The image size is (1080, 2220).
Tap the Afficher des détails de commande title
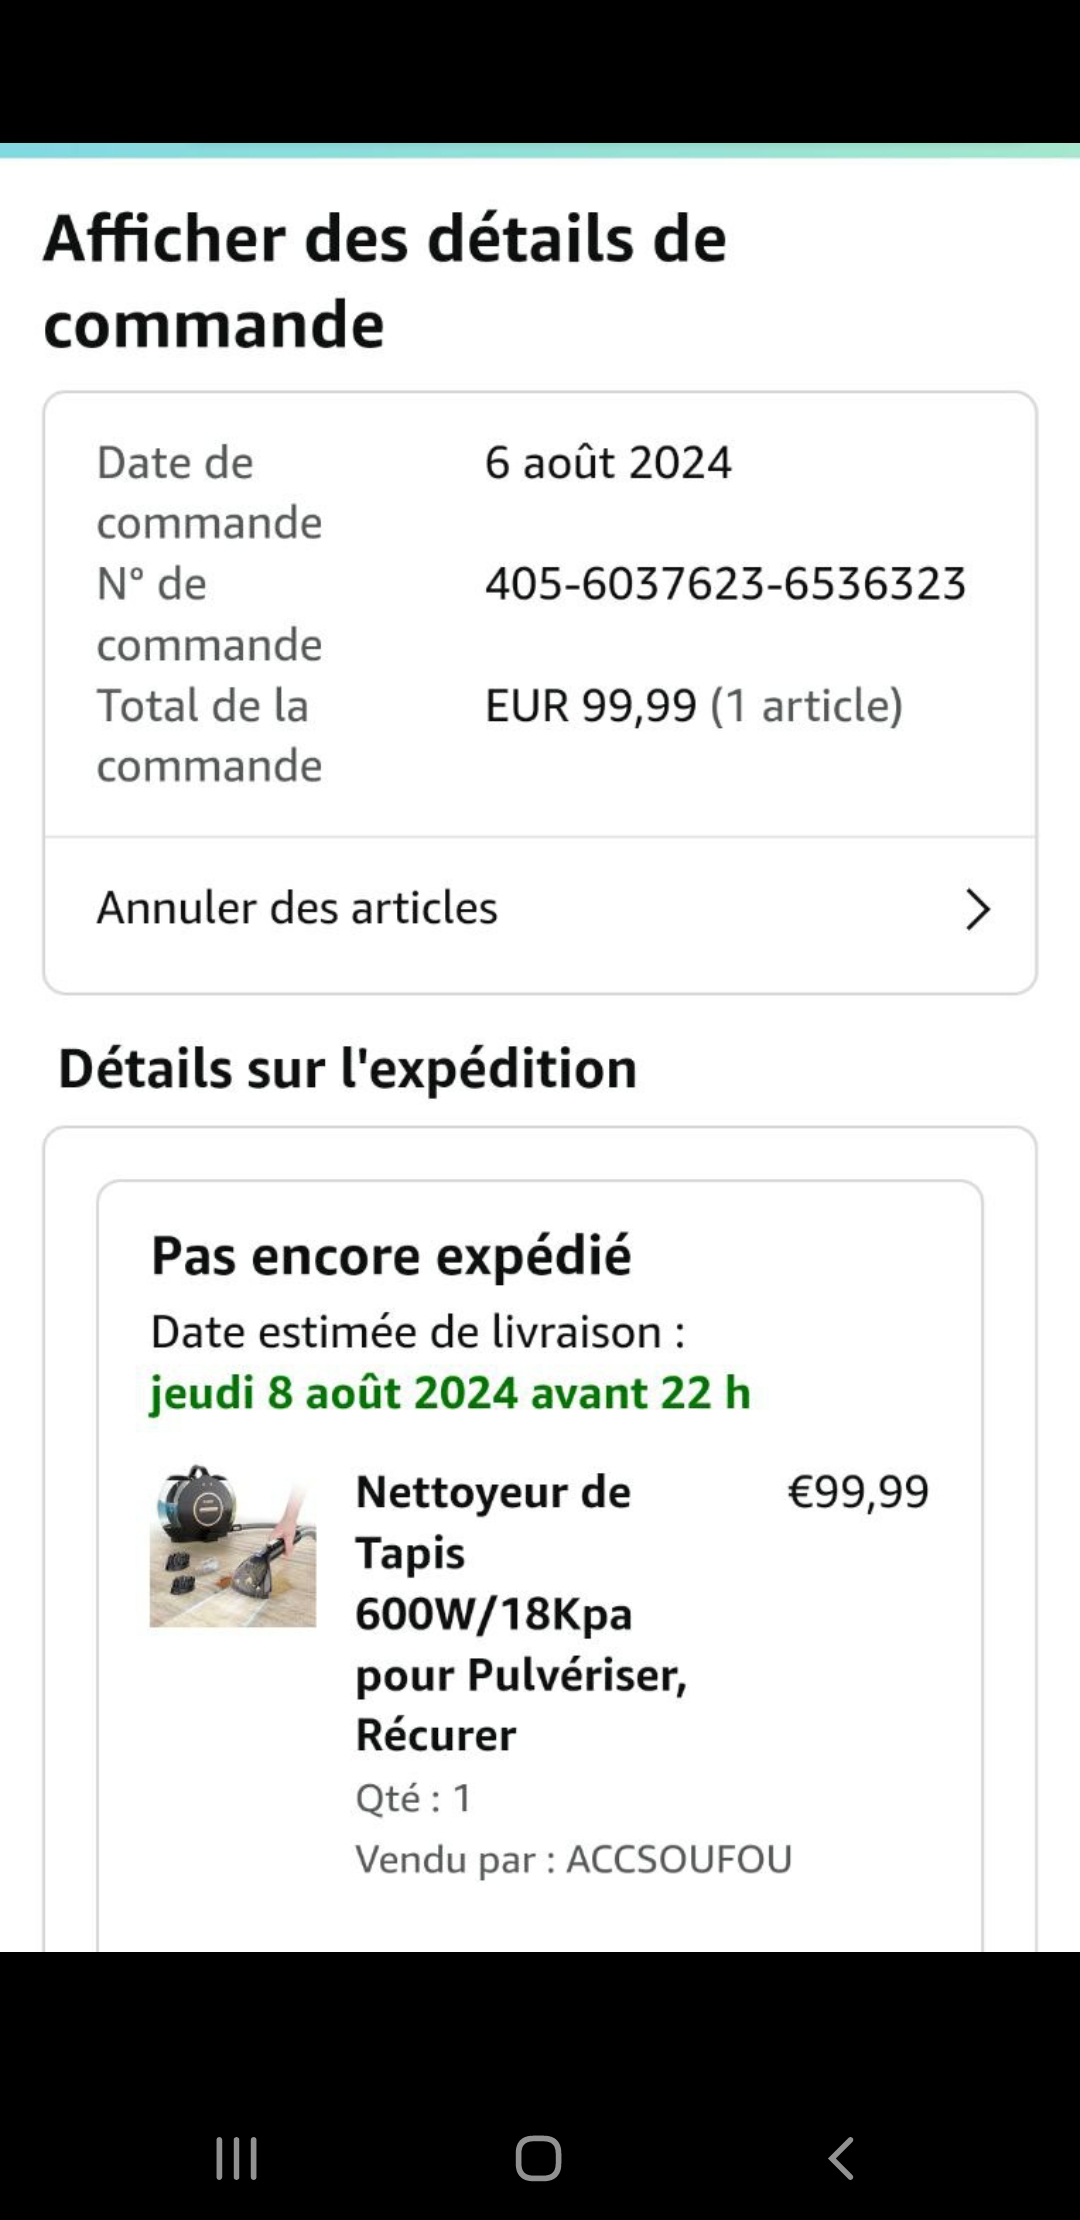click(385, 281)
